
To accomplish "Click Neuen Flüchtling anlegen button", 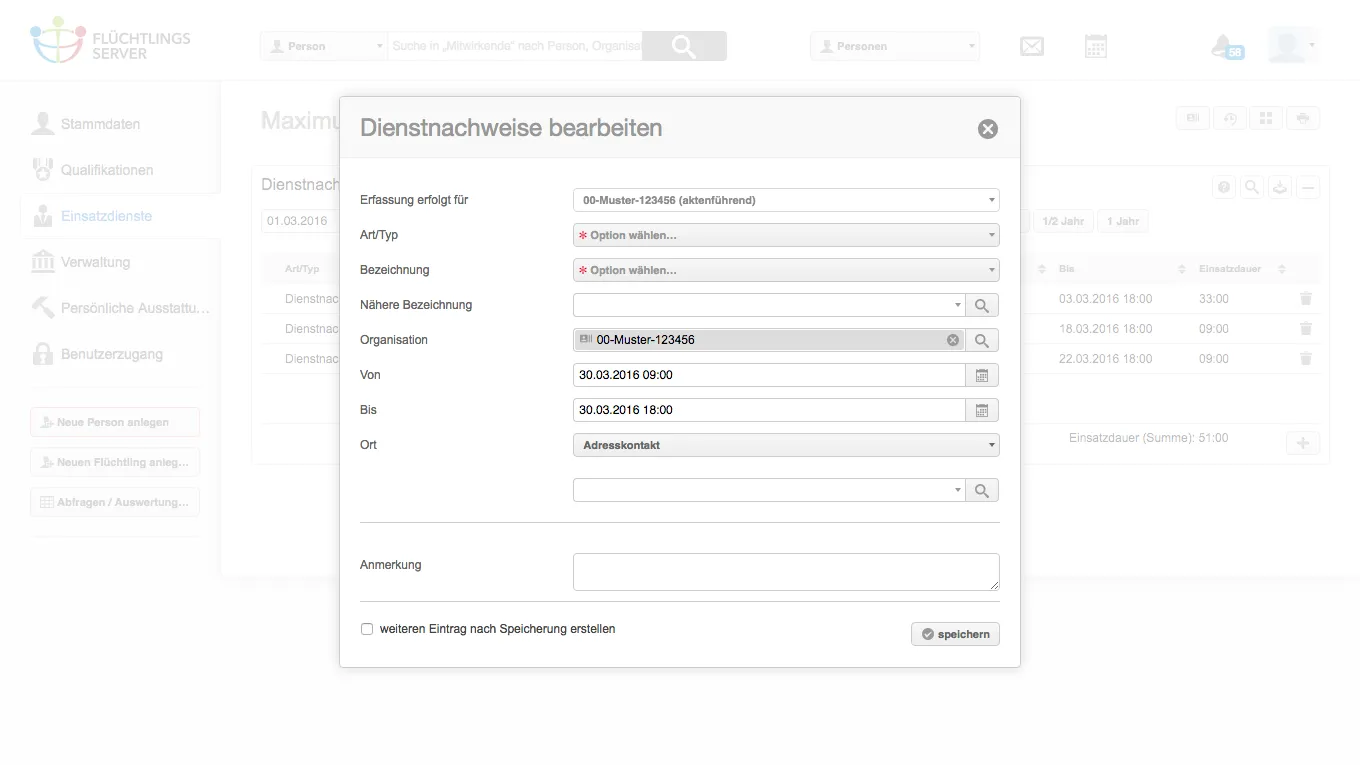I will (115, 462).
